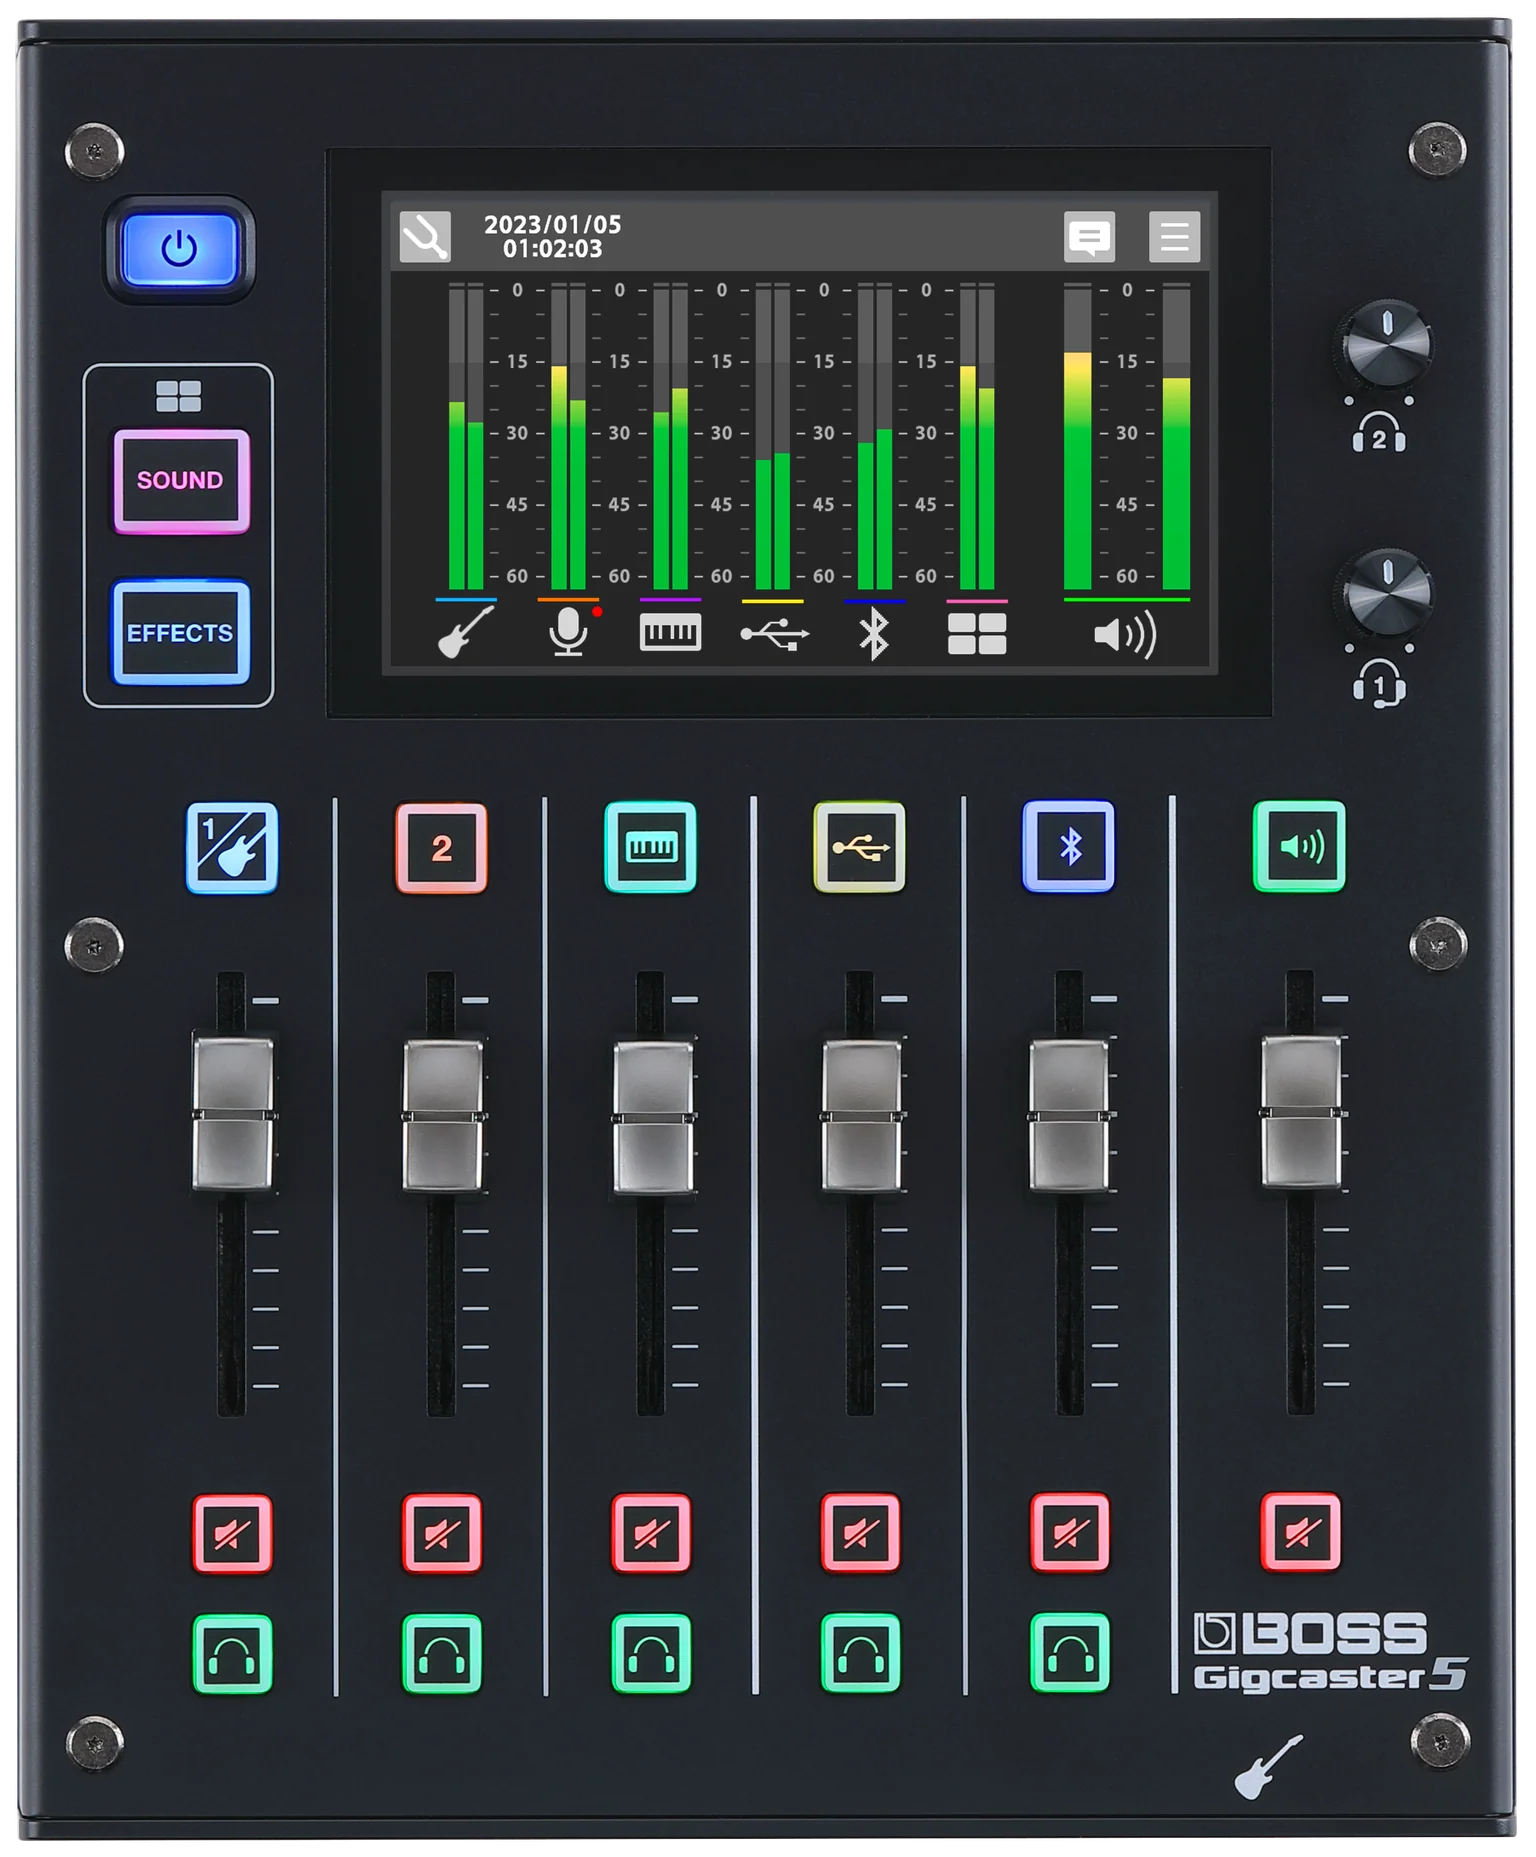Select the guitar channel icon on display

[x=466, y=631]
